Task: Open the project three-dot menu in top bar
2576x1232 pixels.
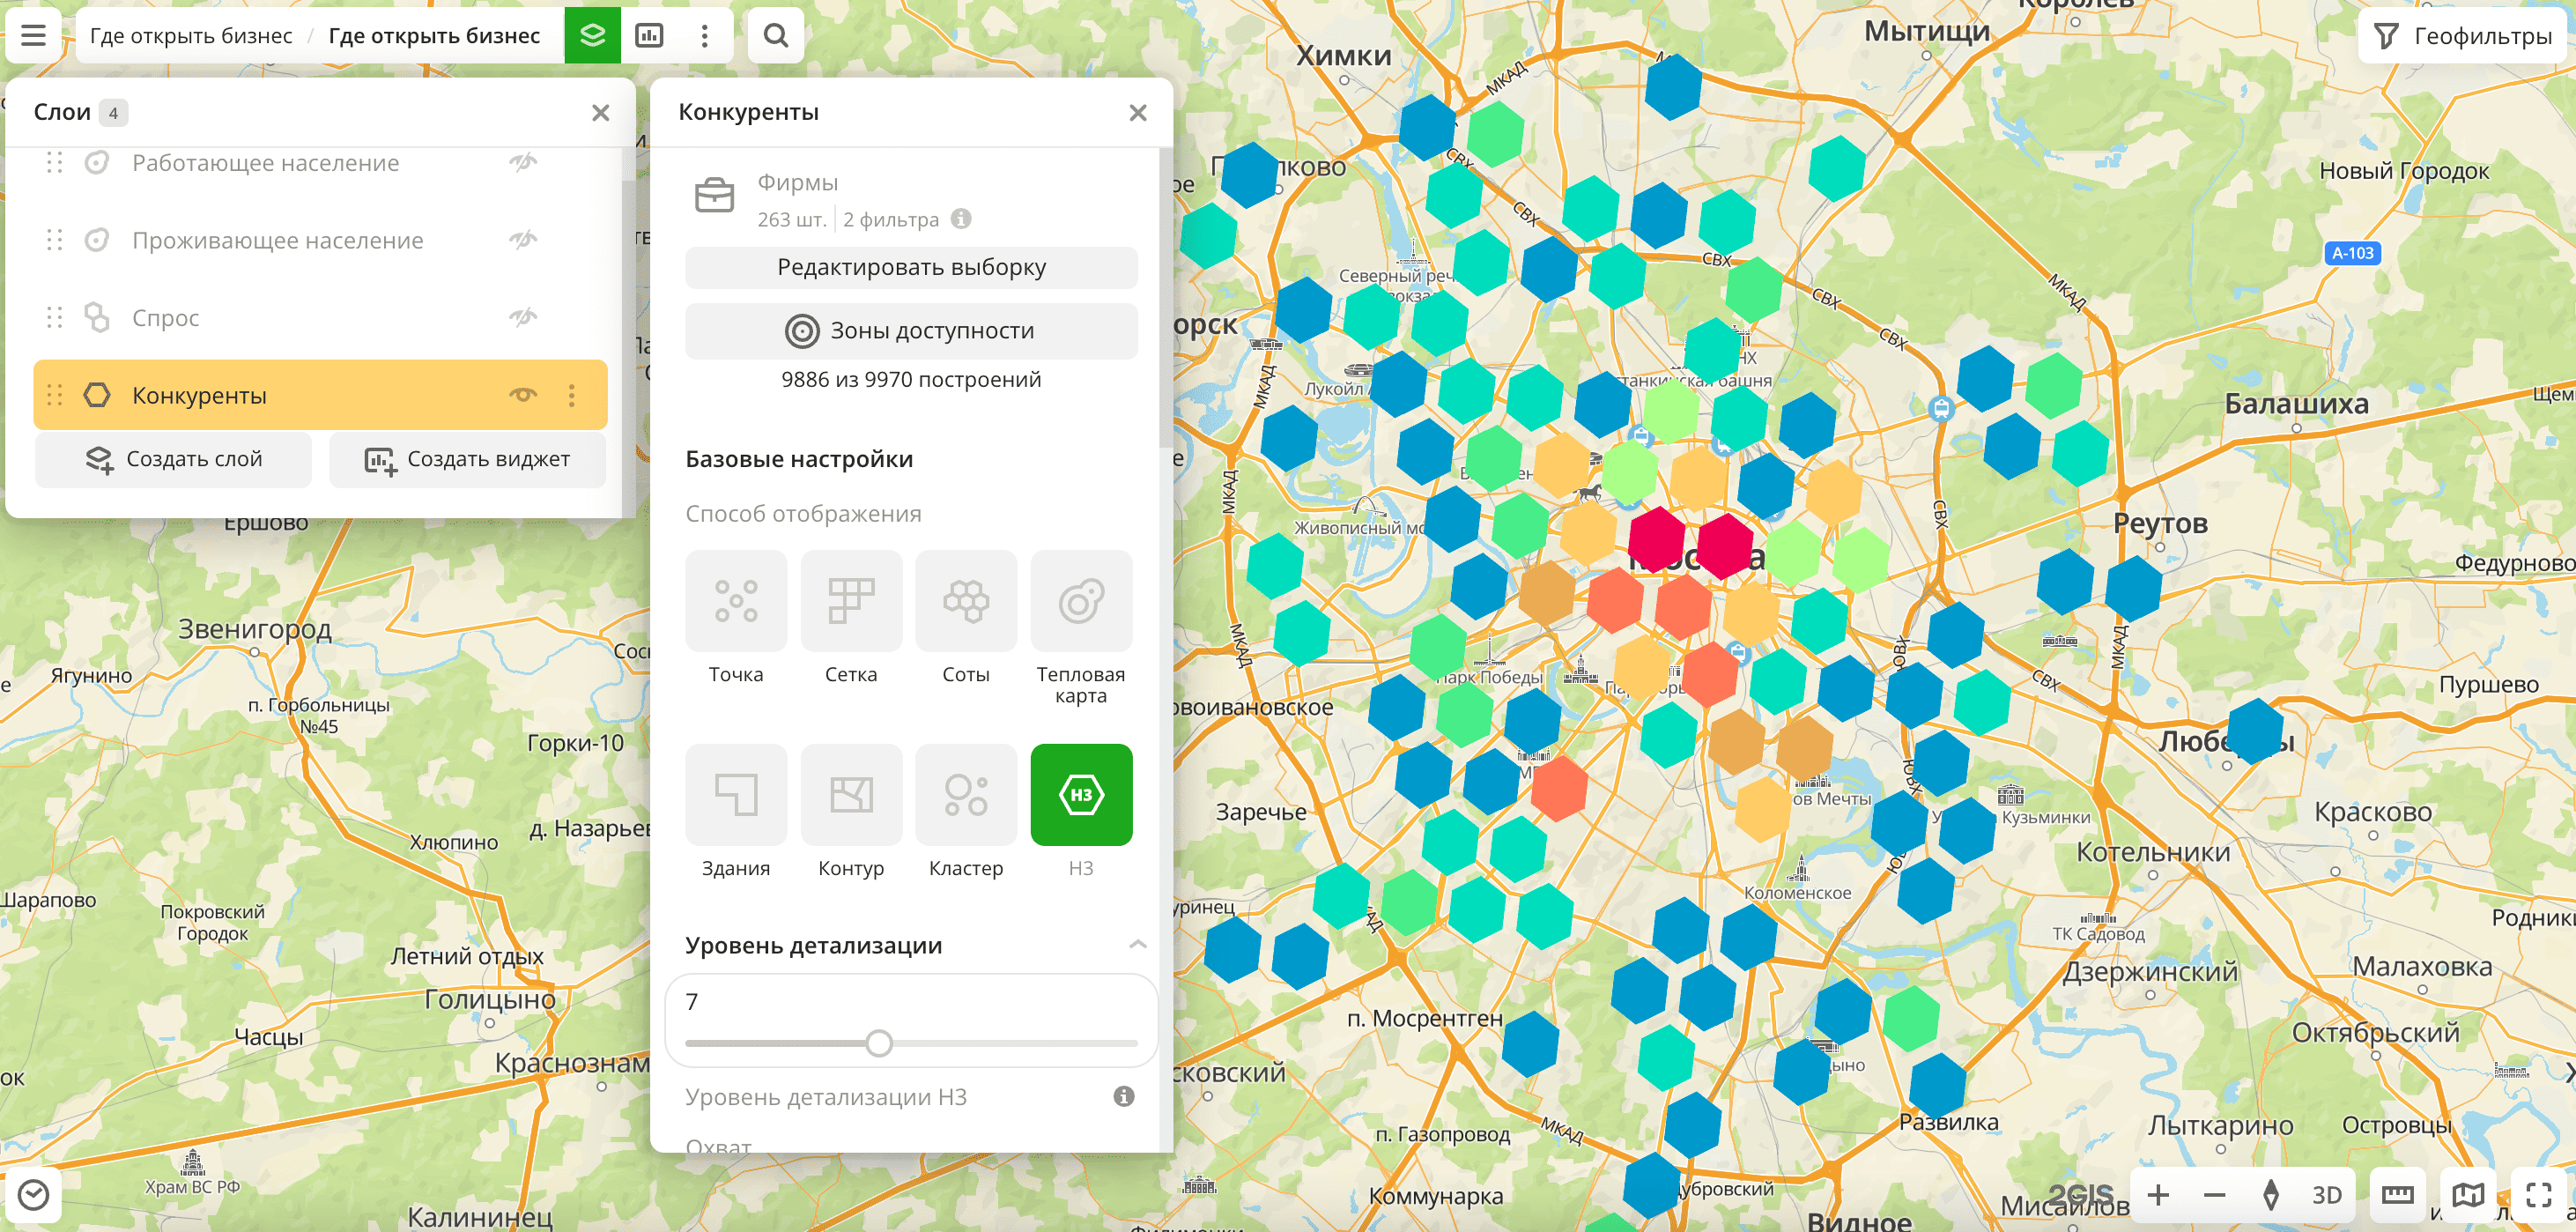Action: pos(705,36)
